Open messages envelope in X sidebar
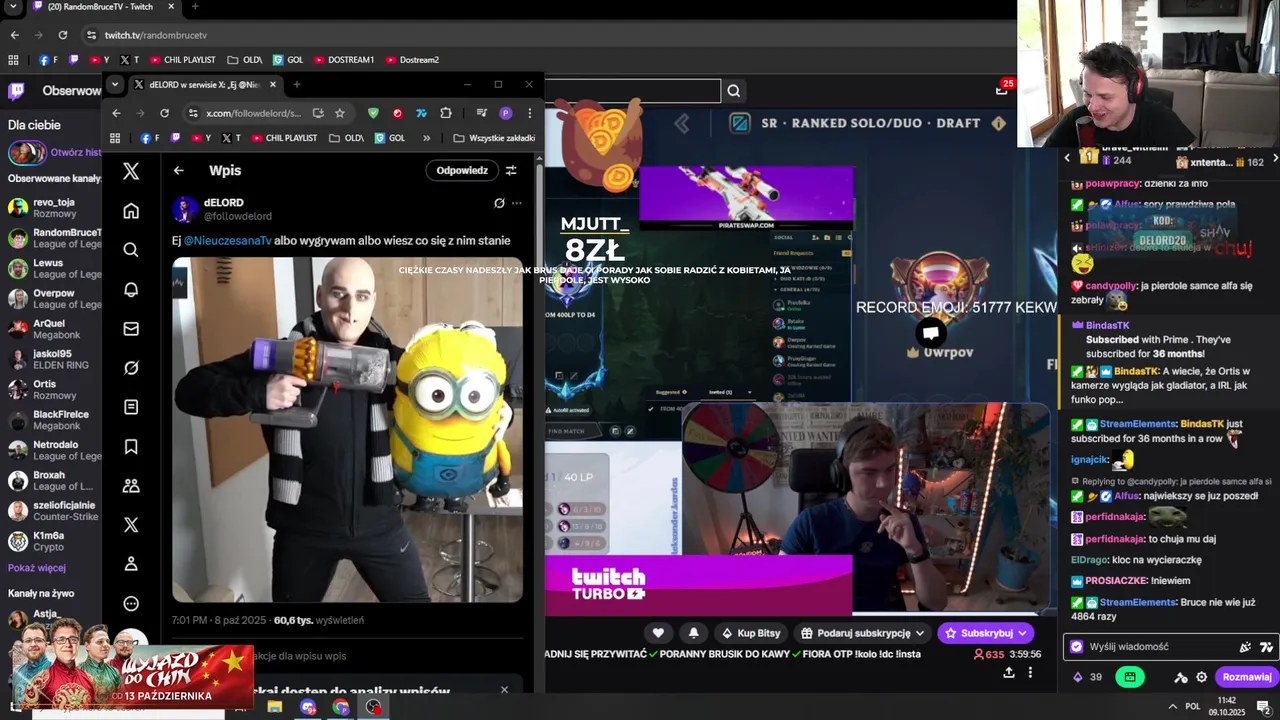 tap(131, 328)
